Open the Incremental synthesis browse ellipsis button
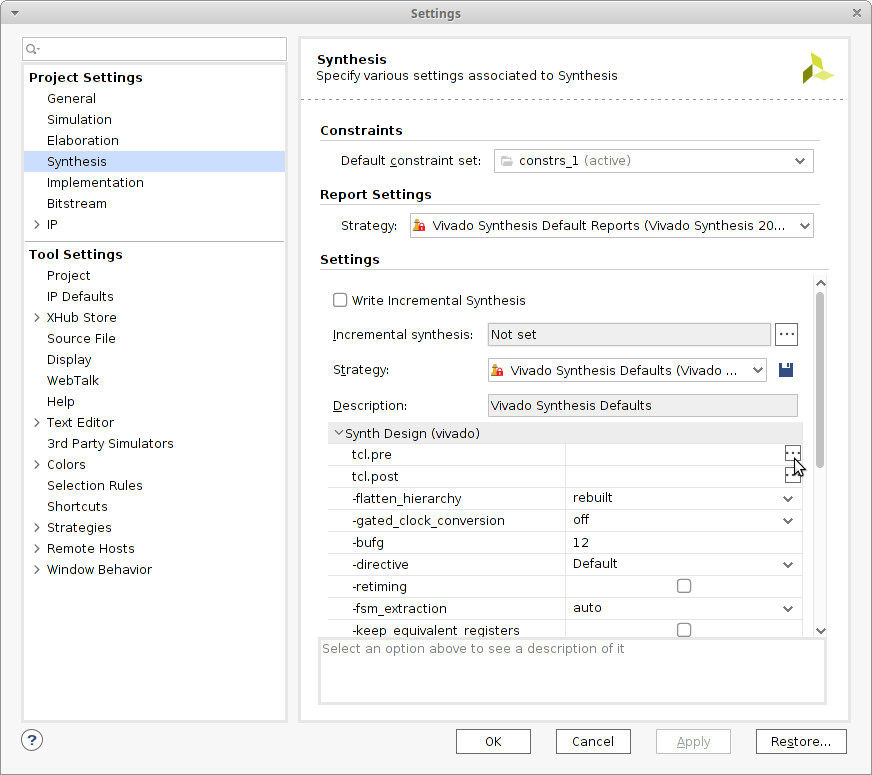Viewport: 872px width, 775px height. [786, 334]
